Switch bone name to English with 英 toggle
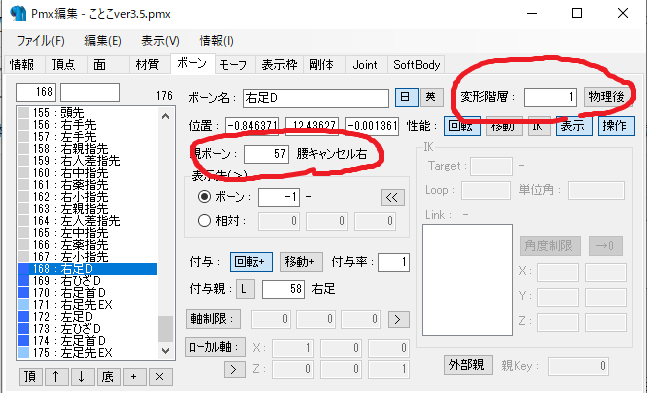The image size is (647, 393). coord(431,97)
